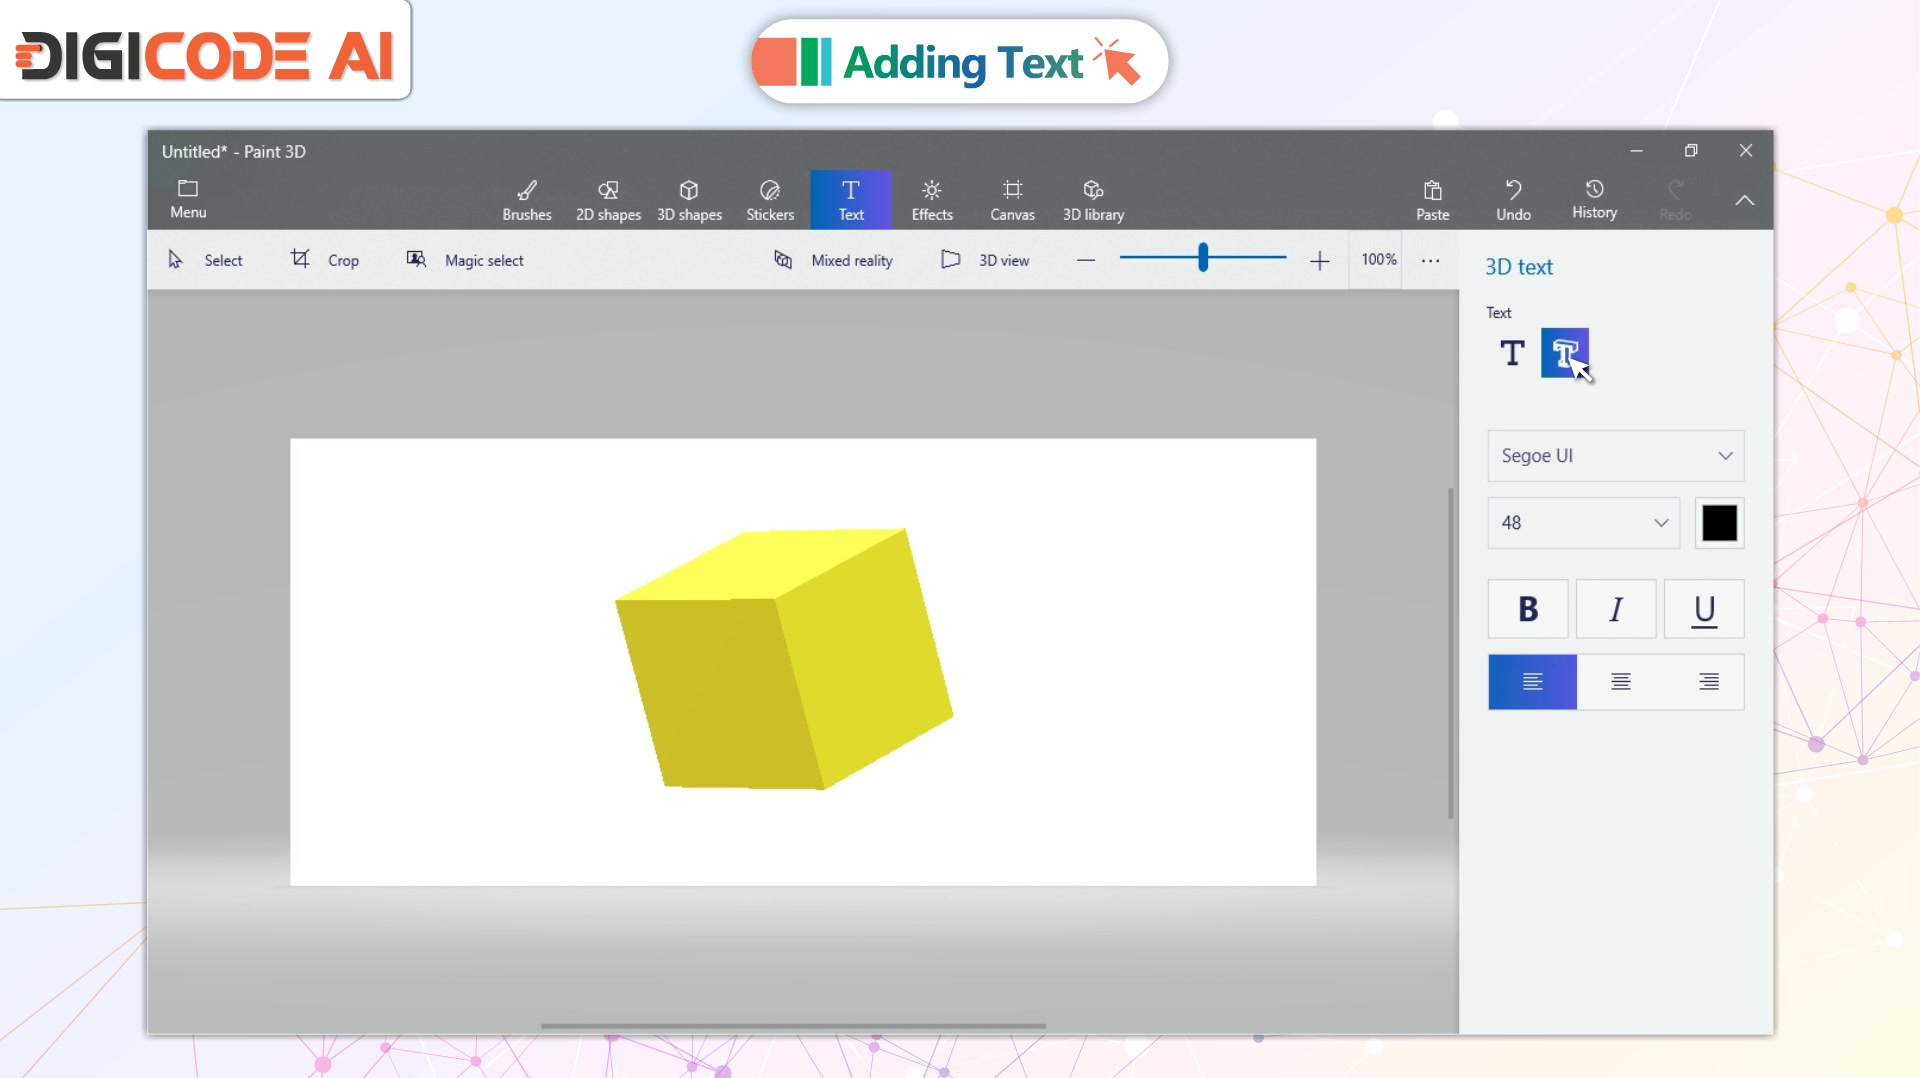1920x1078 pixels.
Task: Open the 3D library
Action: pos(1093,200)
